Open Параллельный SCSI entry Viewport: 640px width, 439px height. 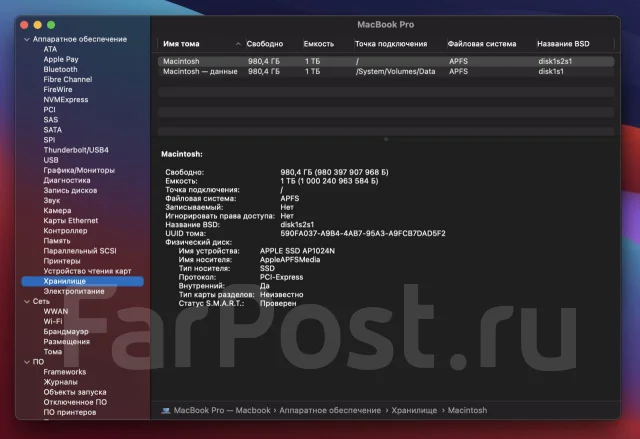pyautogui.click(x=80, y=251)
